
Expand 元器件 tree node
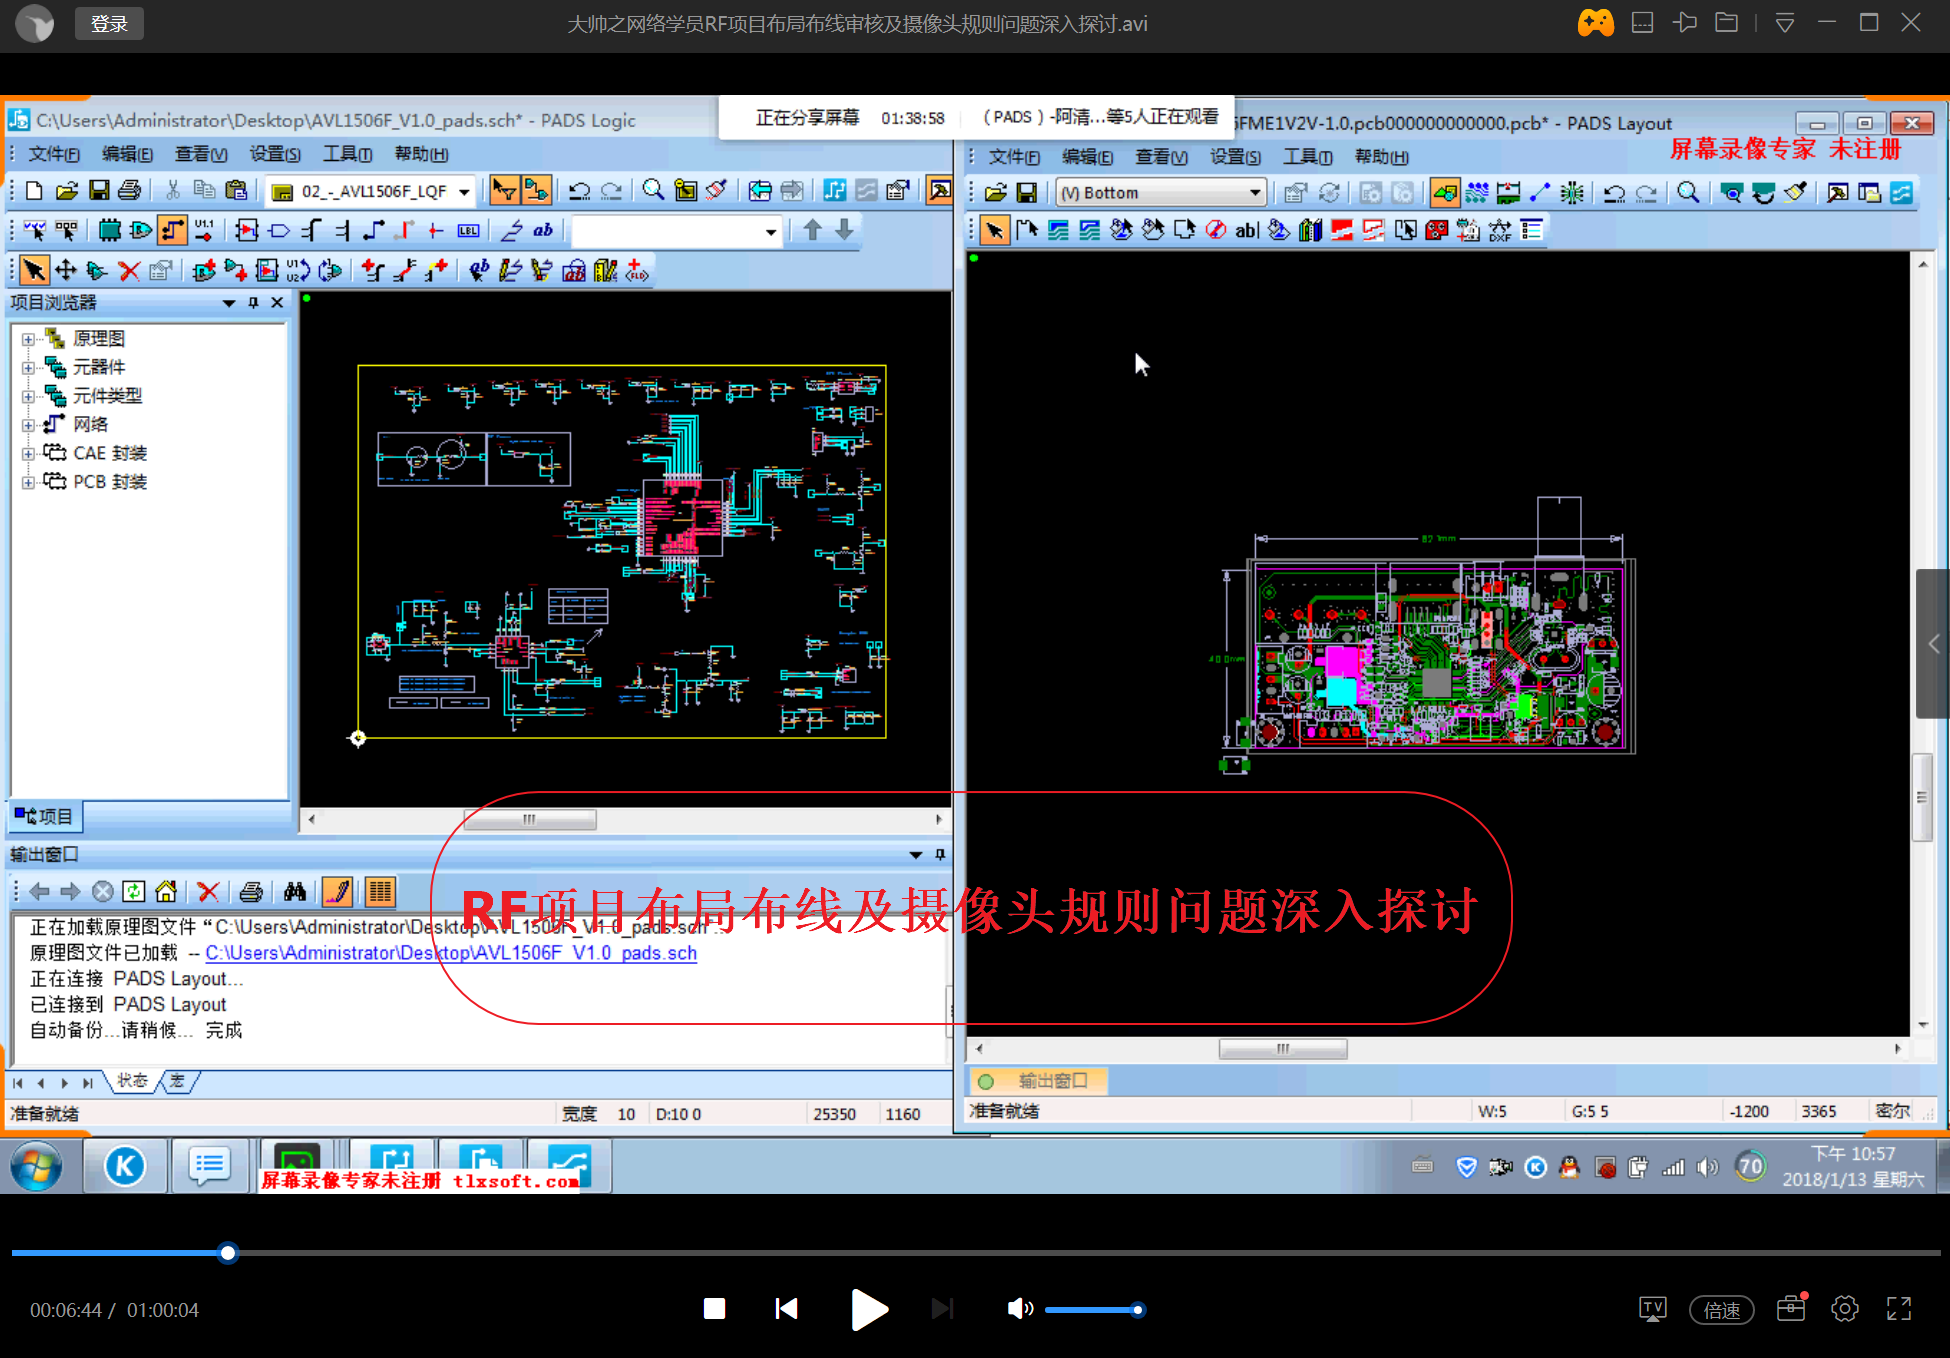(28, 368)
